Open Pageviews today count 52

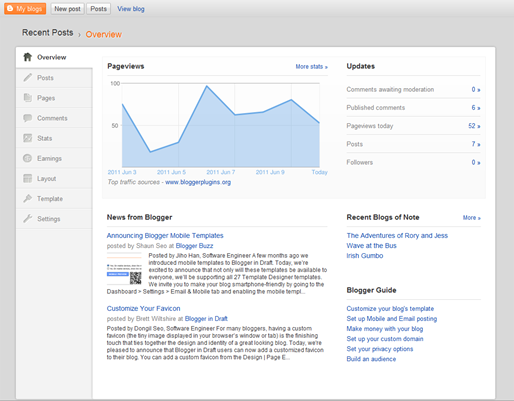[474, 126]
